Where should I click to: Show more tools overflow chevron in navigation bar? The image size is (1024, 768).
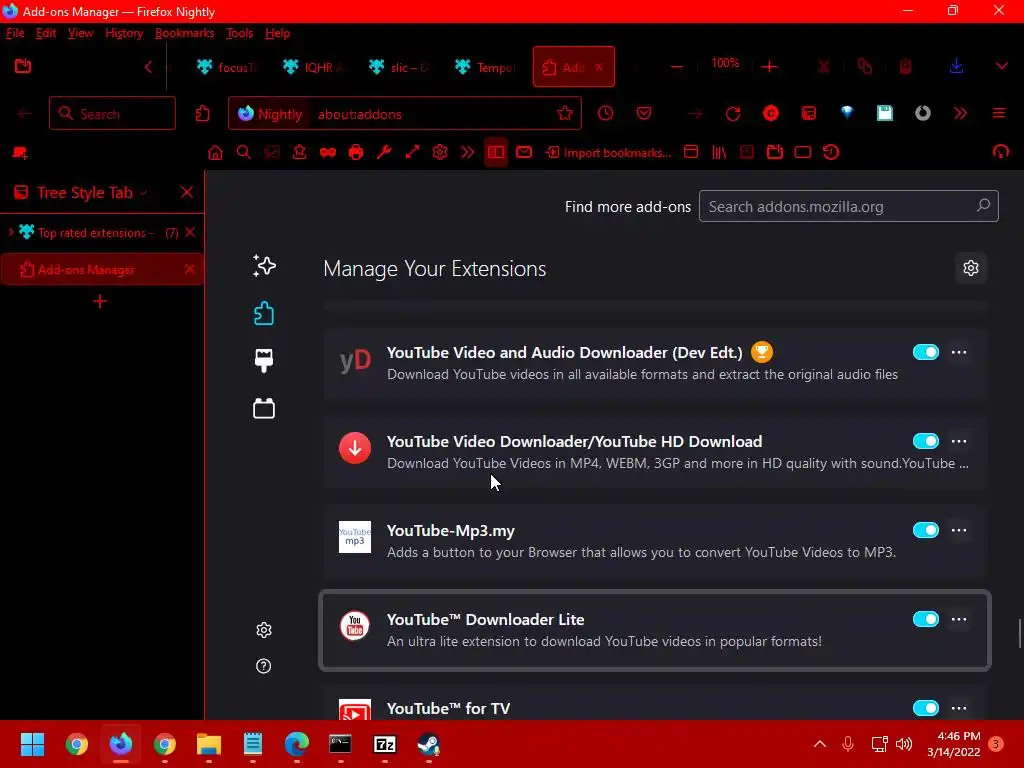[x=960, y=114]
